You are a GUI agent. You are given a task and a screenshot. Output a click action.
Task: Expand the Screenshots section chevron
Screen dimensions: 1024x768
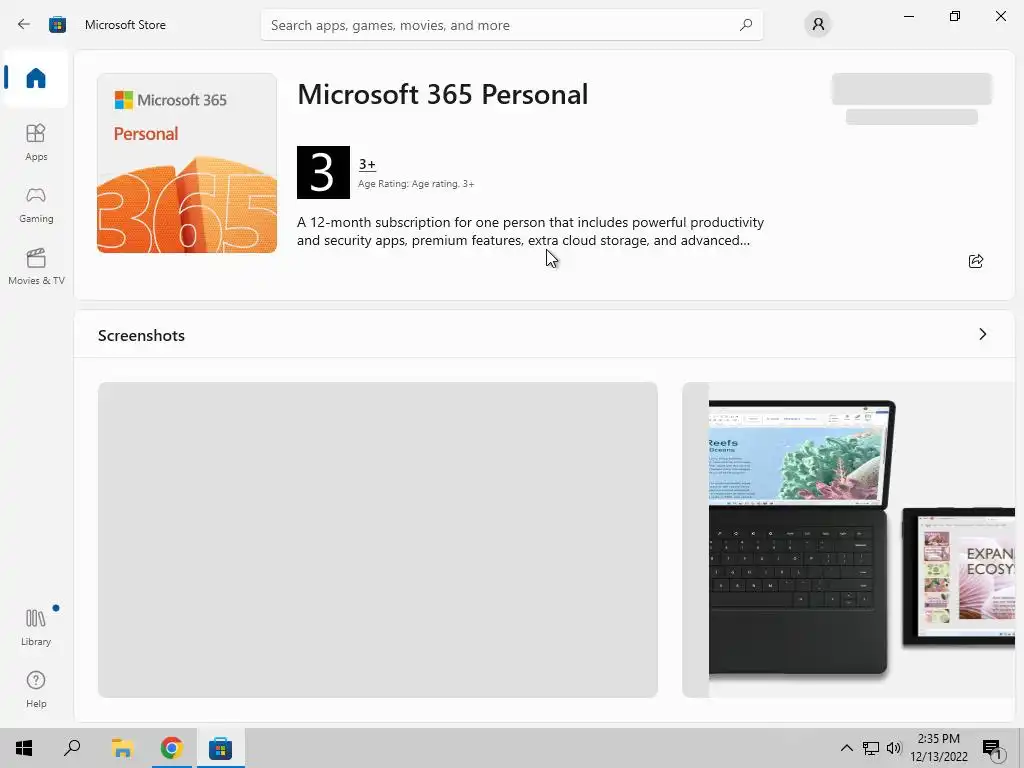pyautogui.click(x=982, y=334)
